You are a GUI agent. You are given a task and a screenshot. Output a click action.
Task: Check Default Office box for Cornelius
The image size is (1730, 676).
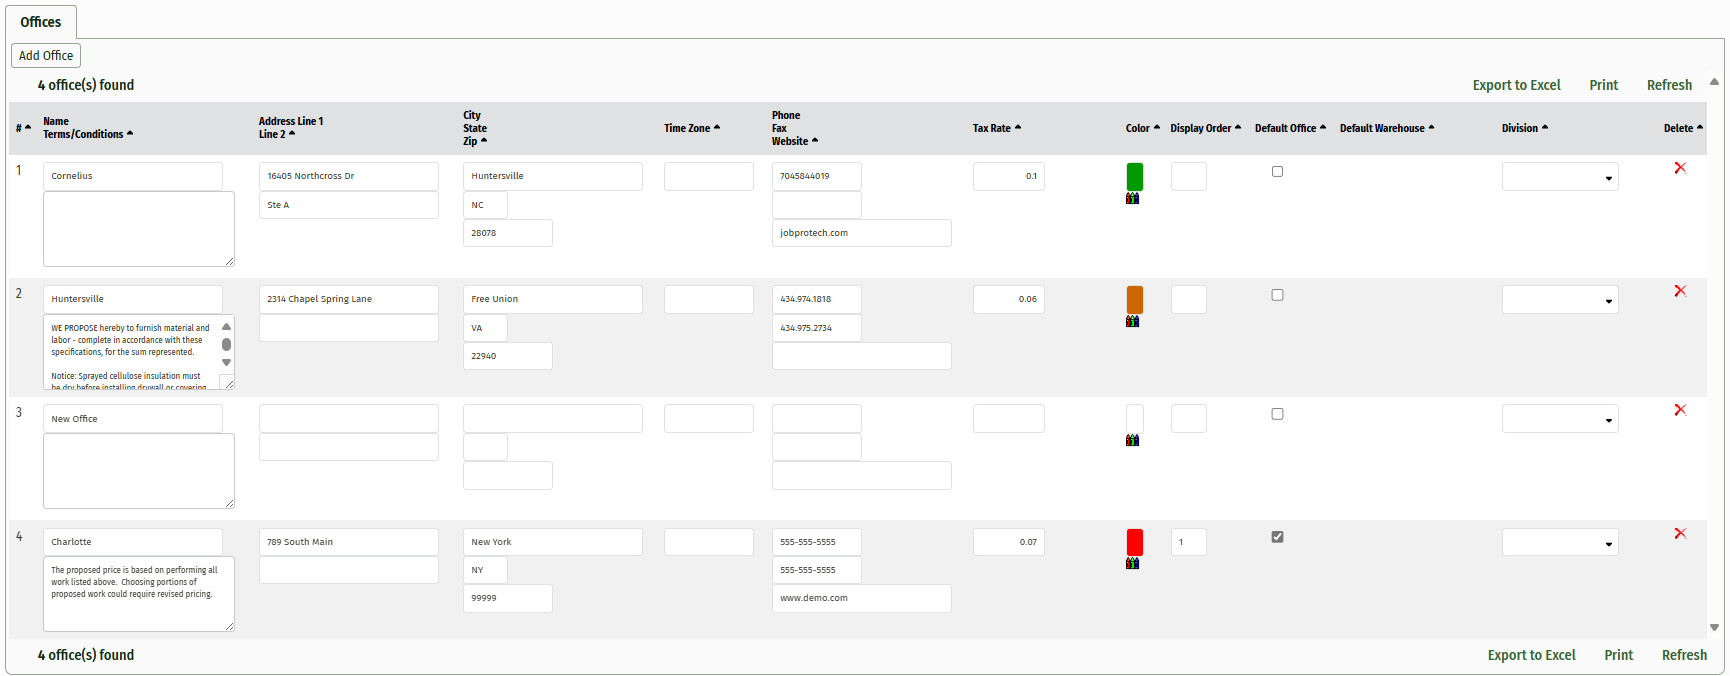click(1277, 172)
